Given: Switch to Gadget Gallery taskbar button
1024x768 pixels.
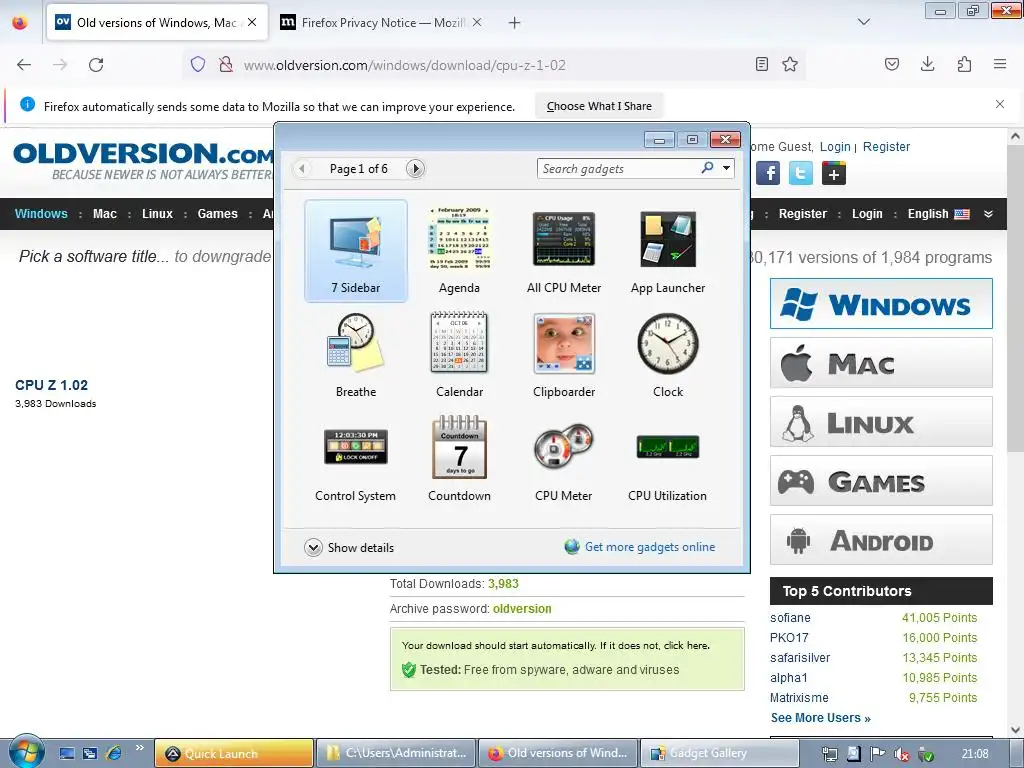Looking at the screenshot, I should (x=718, y=753).
